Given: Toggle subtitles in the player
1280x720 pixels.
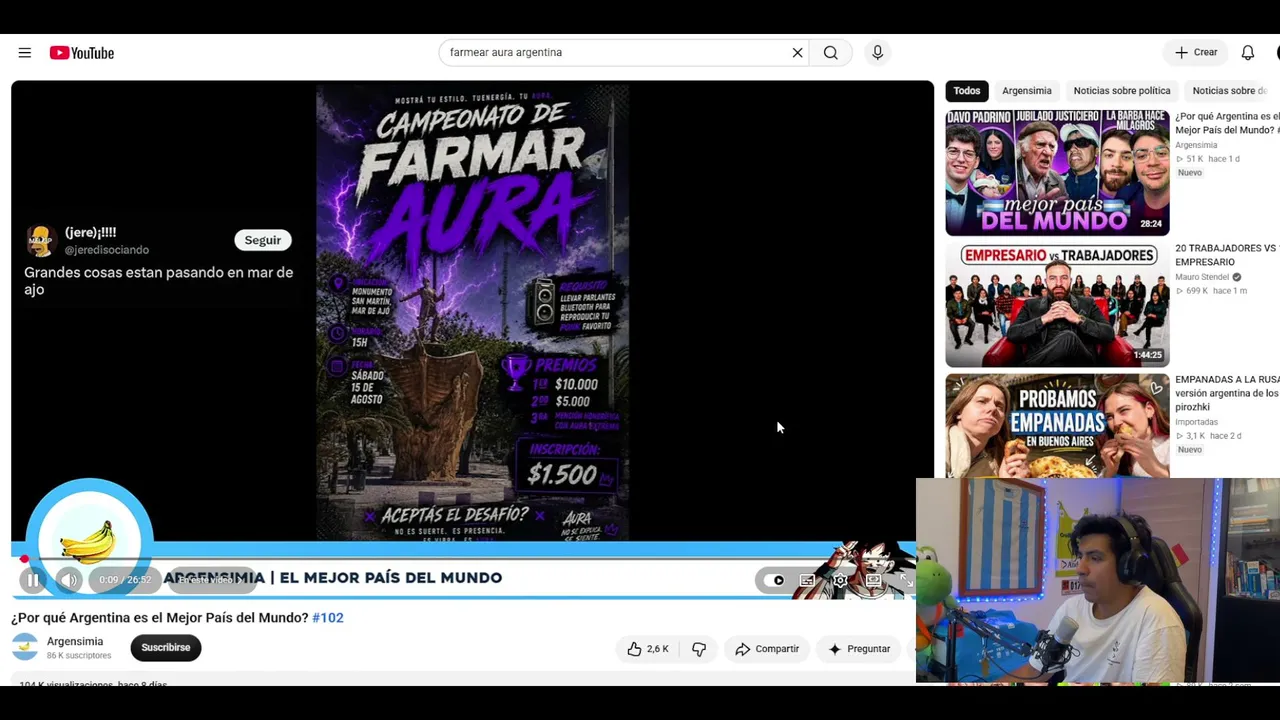Looking at the screenshot, I should click(807, 580).
